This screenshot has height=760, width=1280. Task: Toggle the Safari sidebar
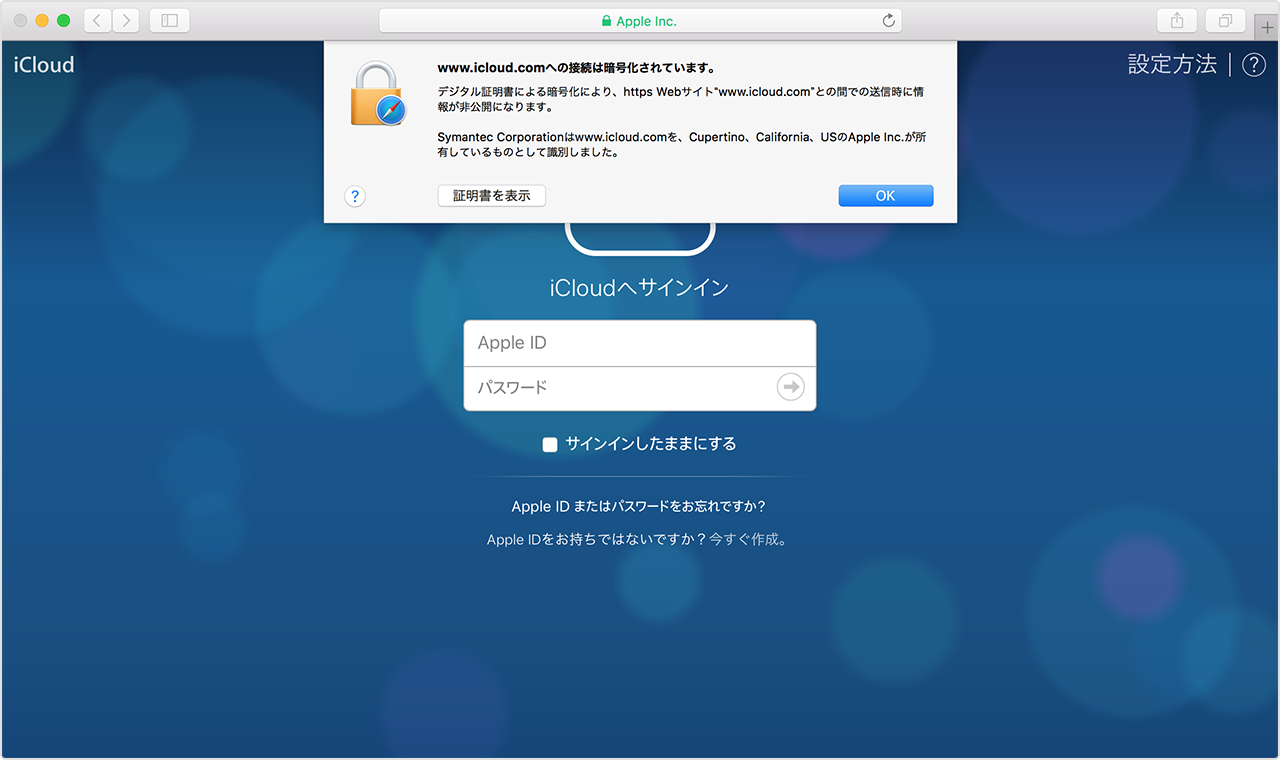point(169,20)
